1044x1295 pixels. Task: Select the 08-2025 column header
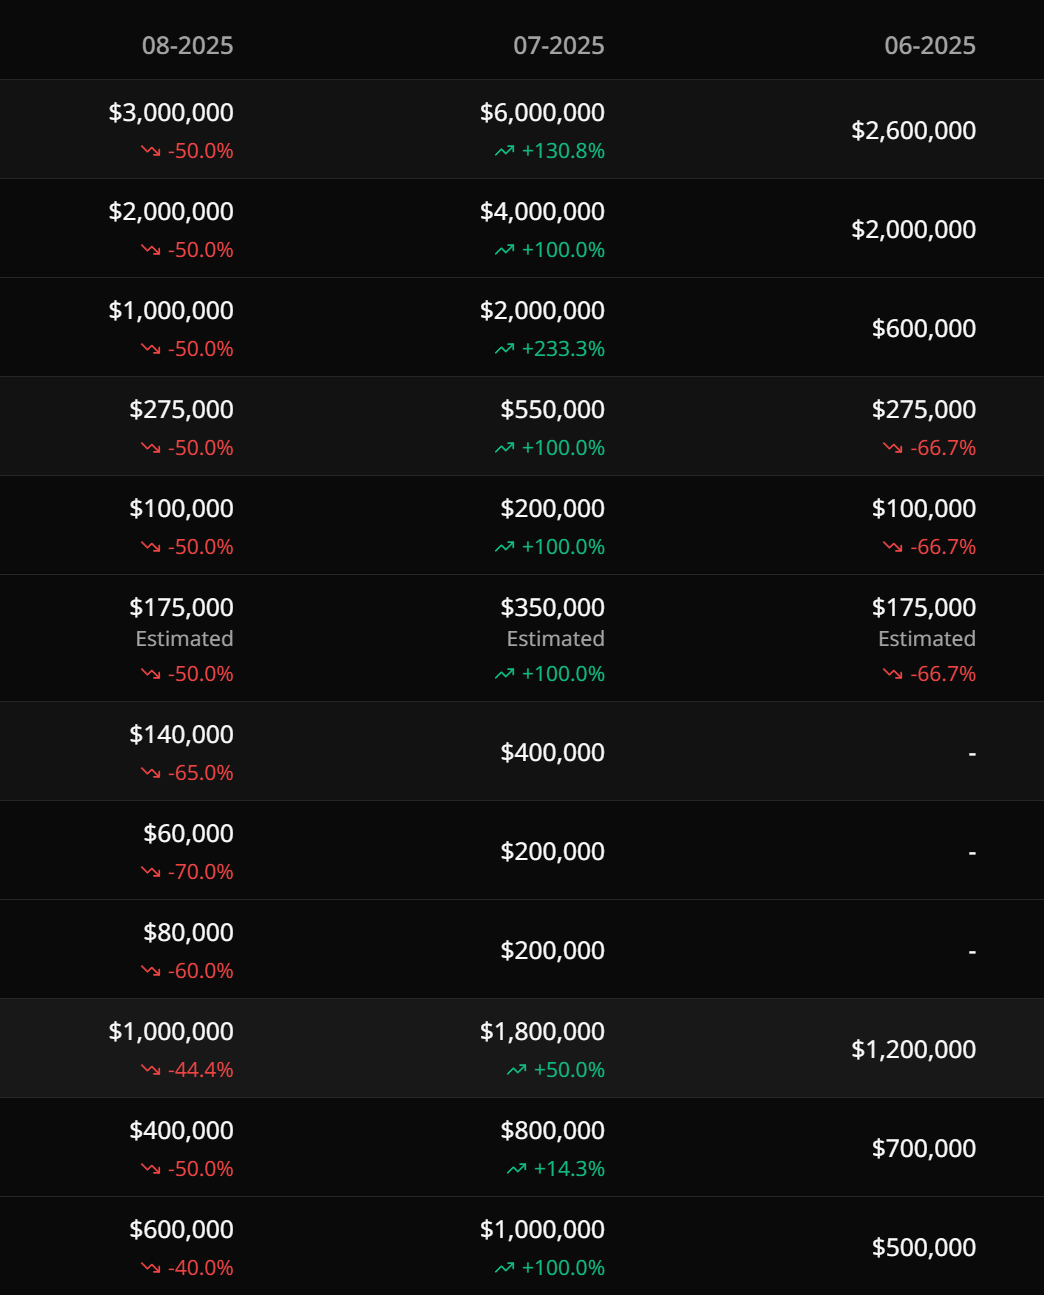coord(187,45)
